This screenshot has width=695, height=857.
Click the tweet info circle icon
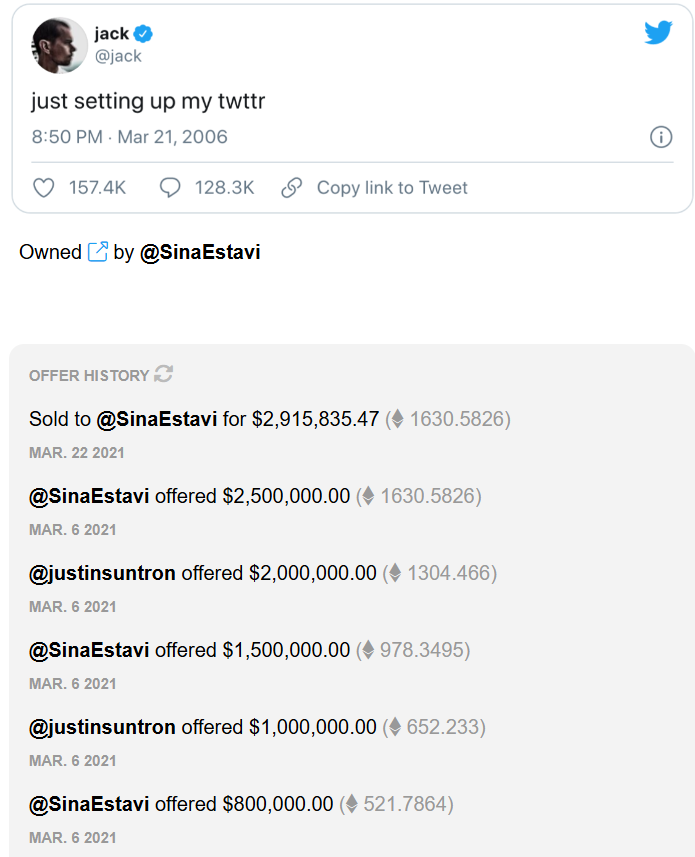pos(660,137)
